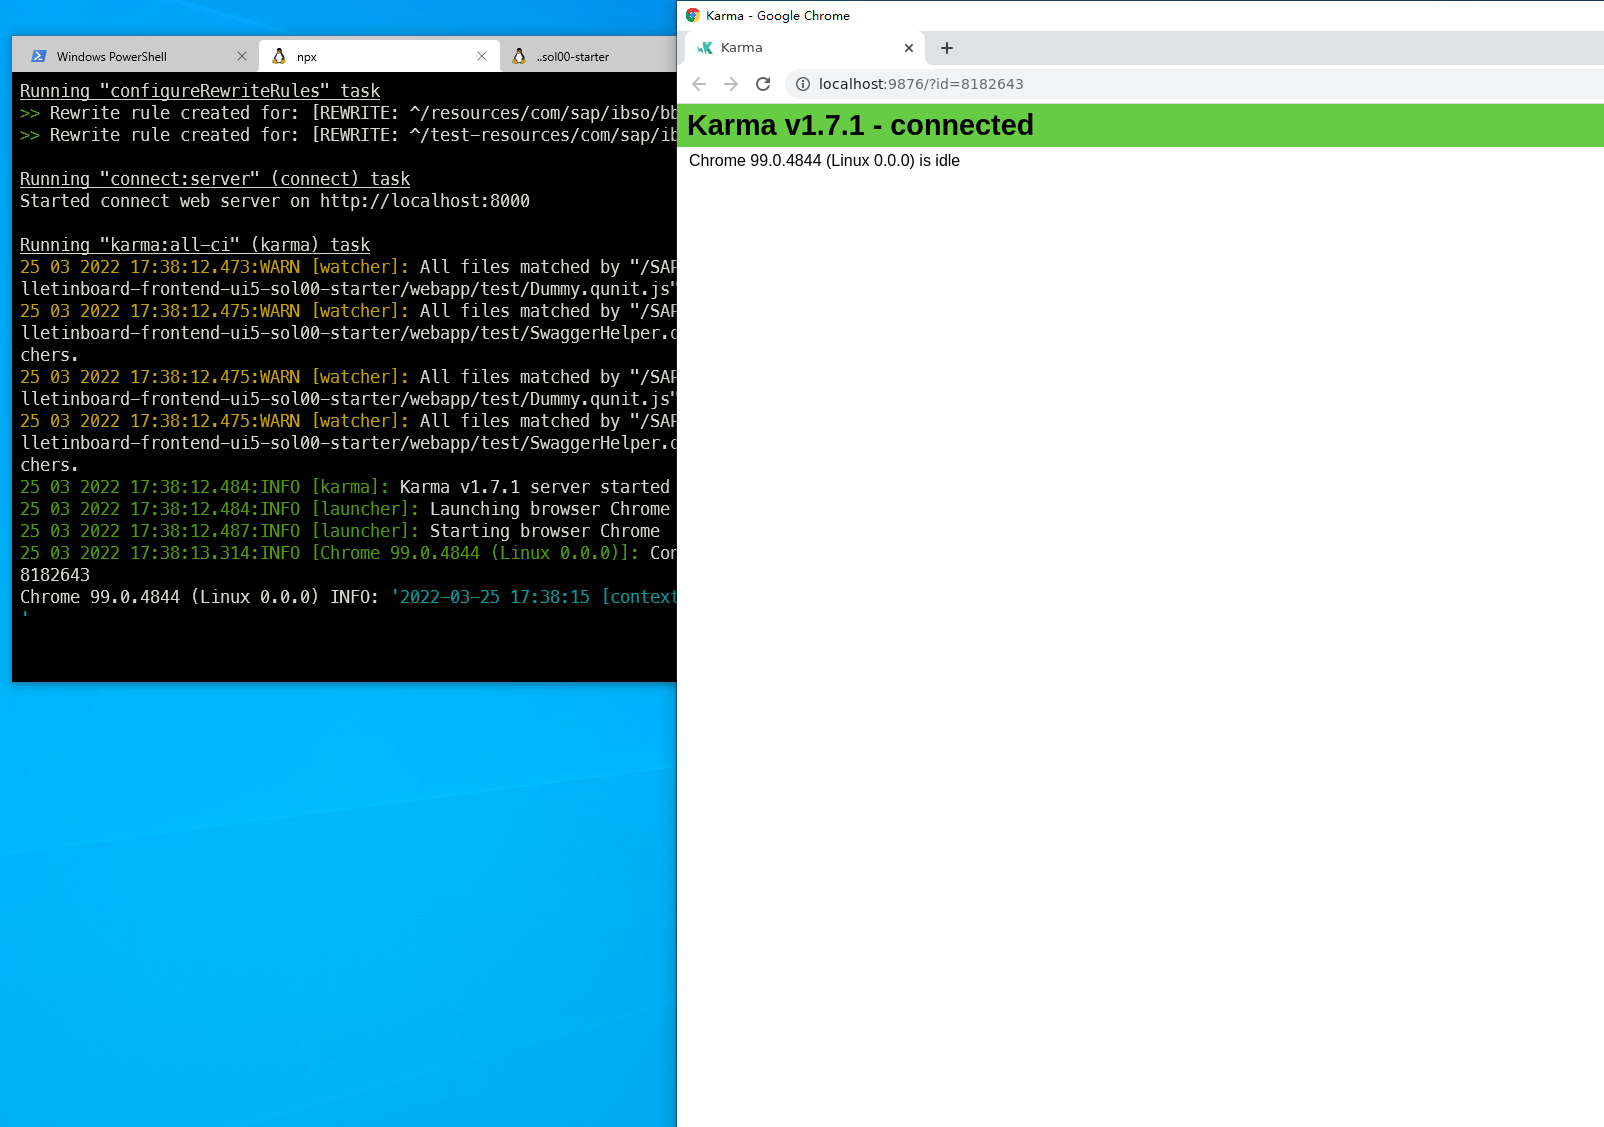
Task: Click the Chrome logo in the window title bar
Action: pos(693,15)
